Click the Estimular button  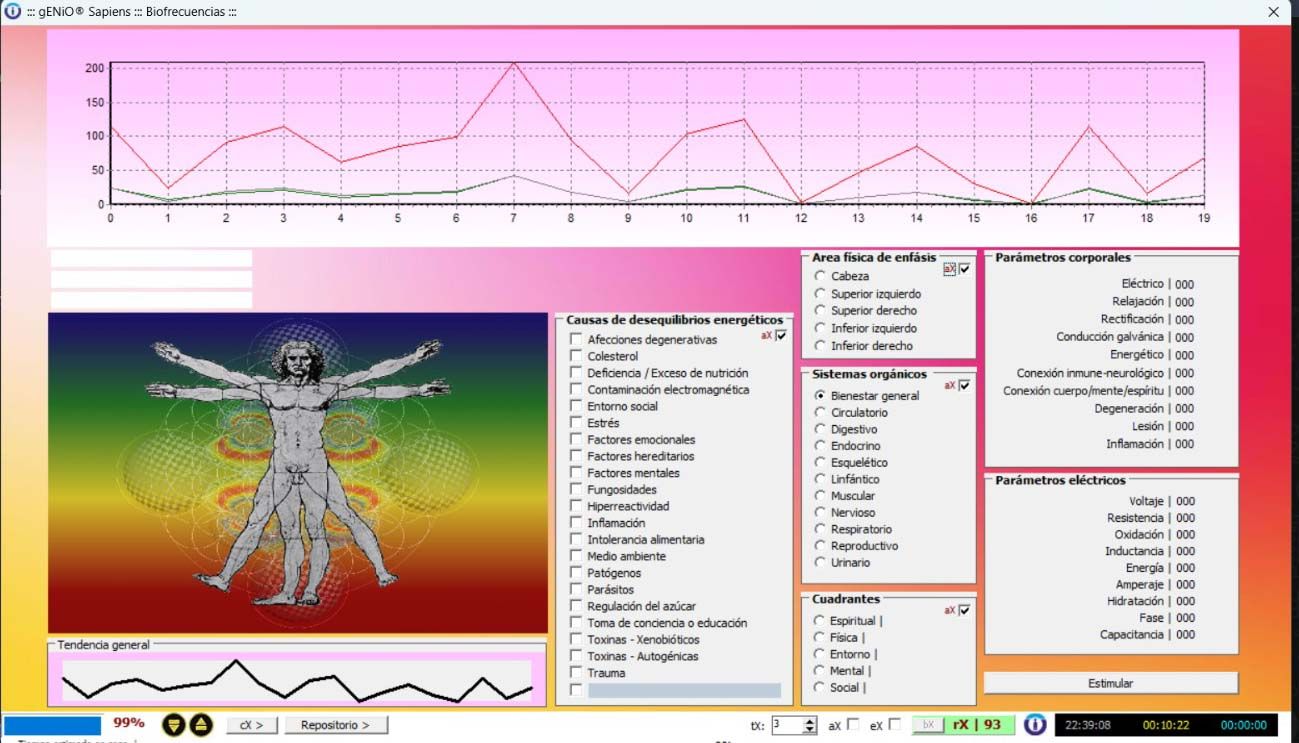[1111, 683]
